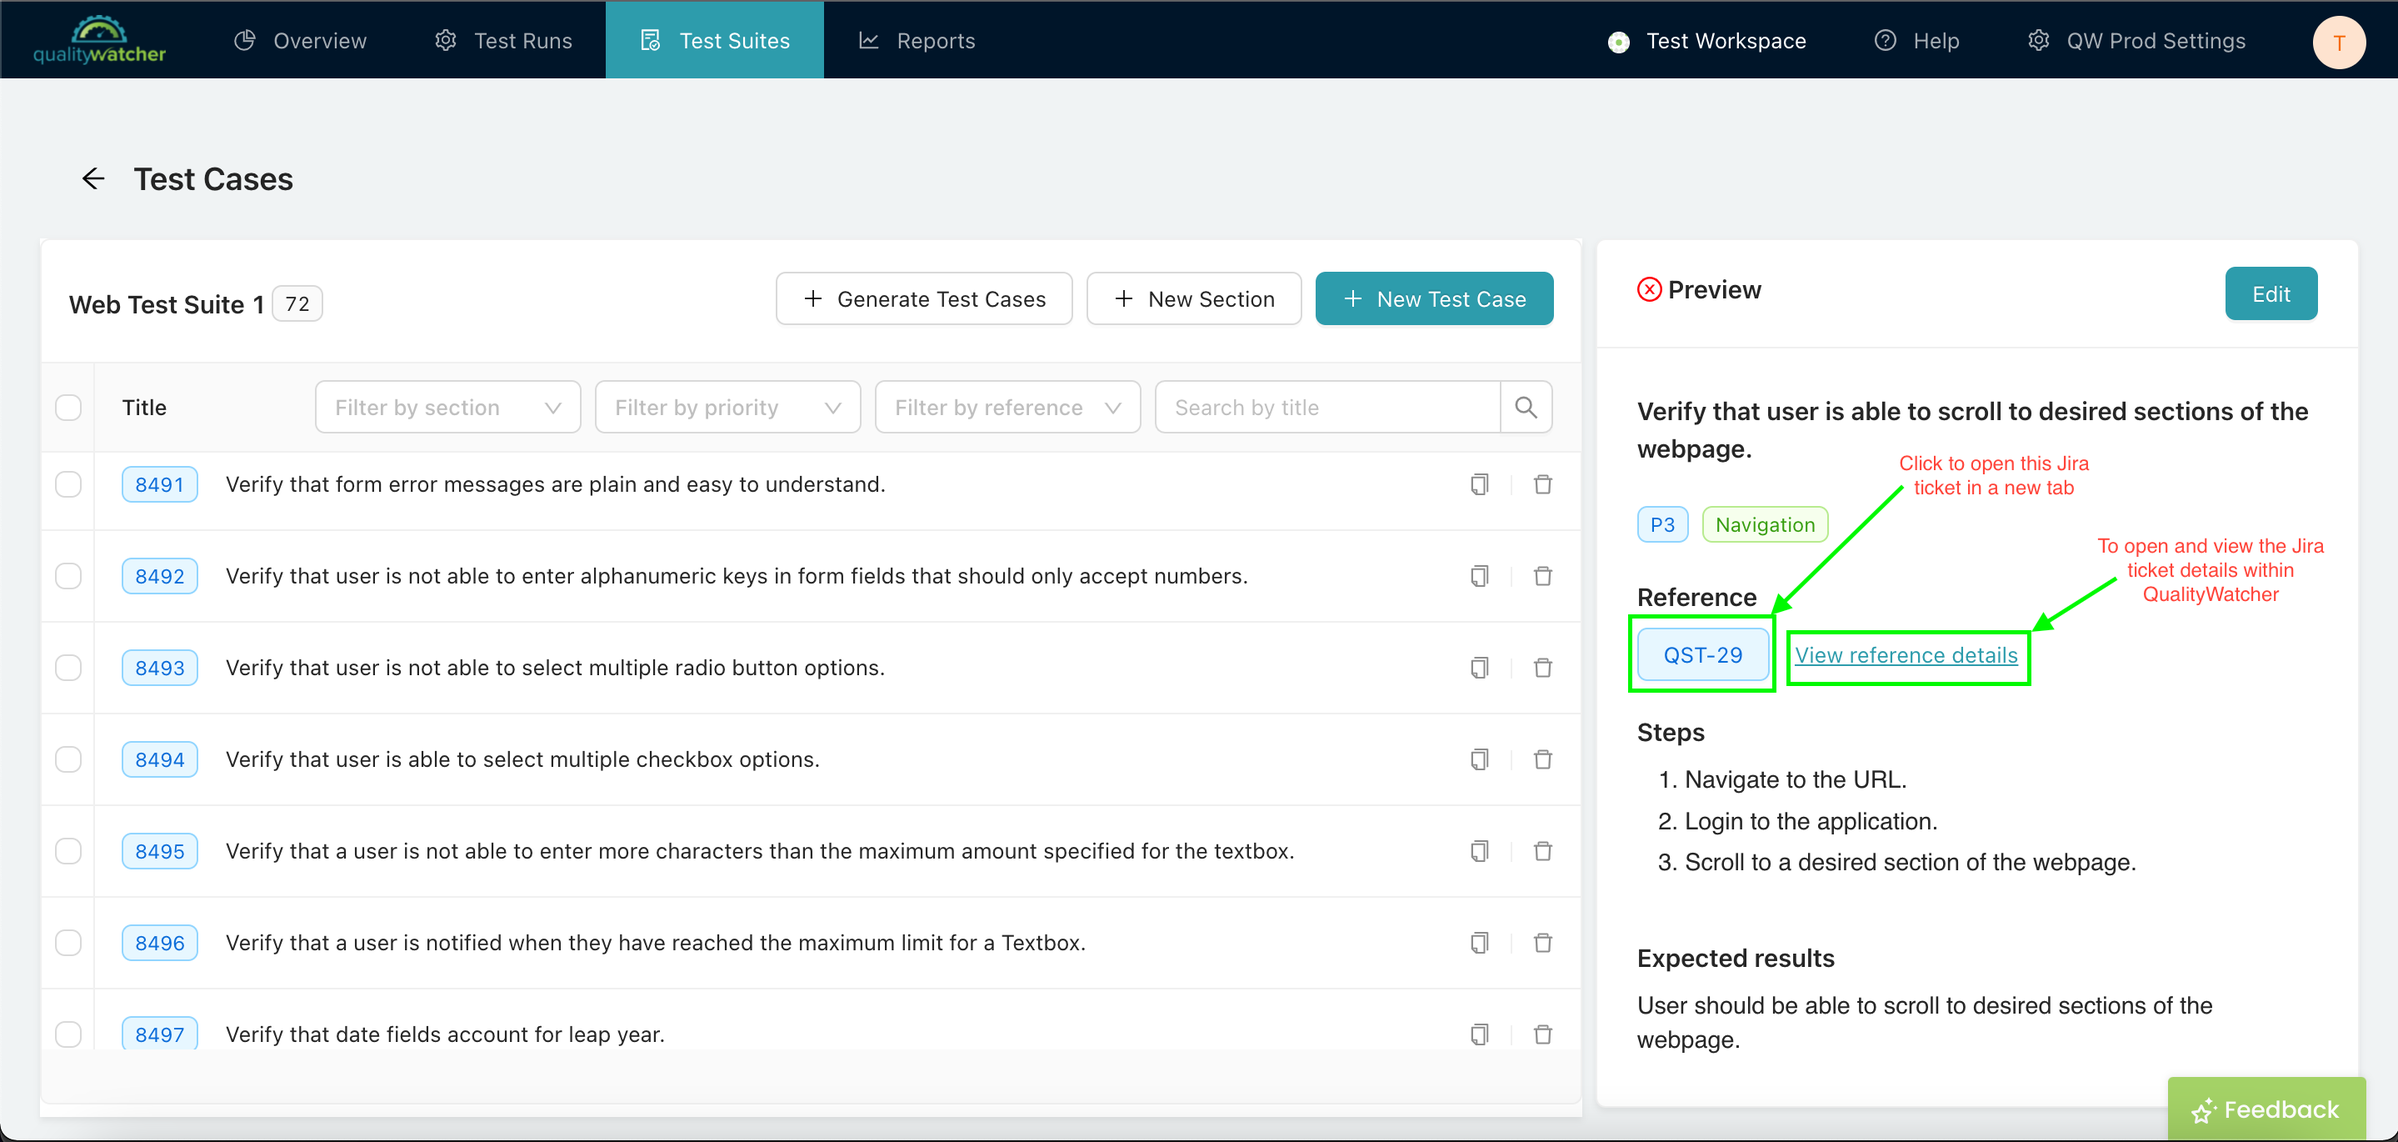The image size is (2398, 1142).
Task: Click the delete icon for test case 8497
Action: click(x=1543, y=1035)
